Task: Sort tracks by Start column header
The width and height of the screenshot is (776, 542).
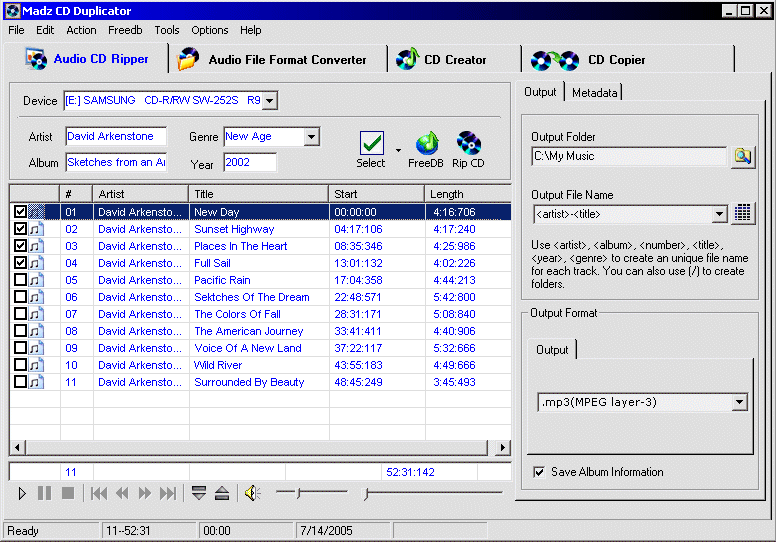Action: (376, 194)
